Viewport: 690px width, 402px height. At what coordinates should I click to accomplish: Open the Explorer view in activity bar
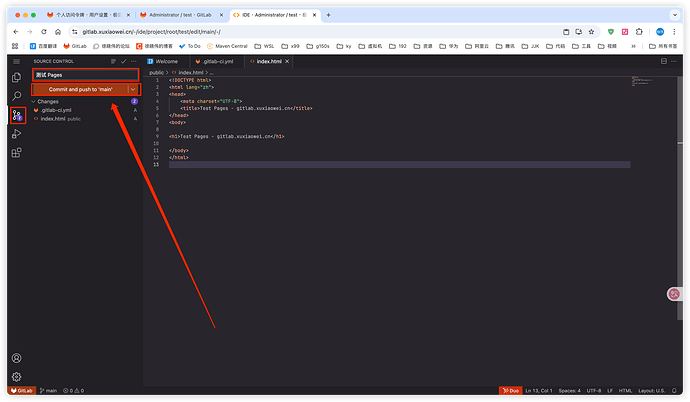(16, 77)
